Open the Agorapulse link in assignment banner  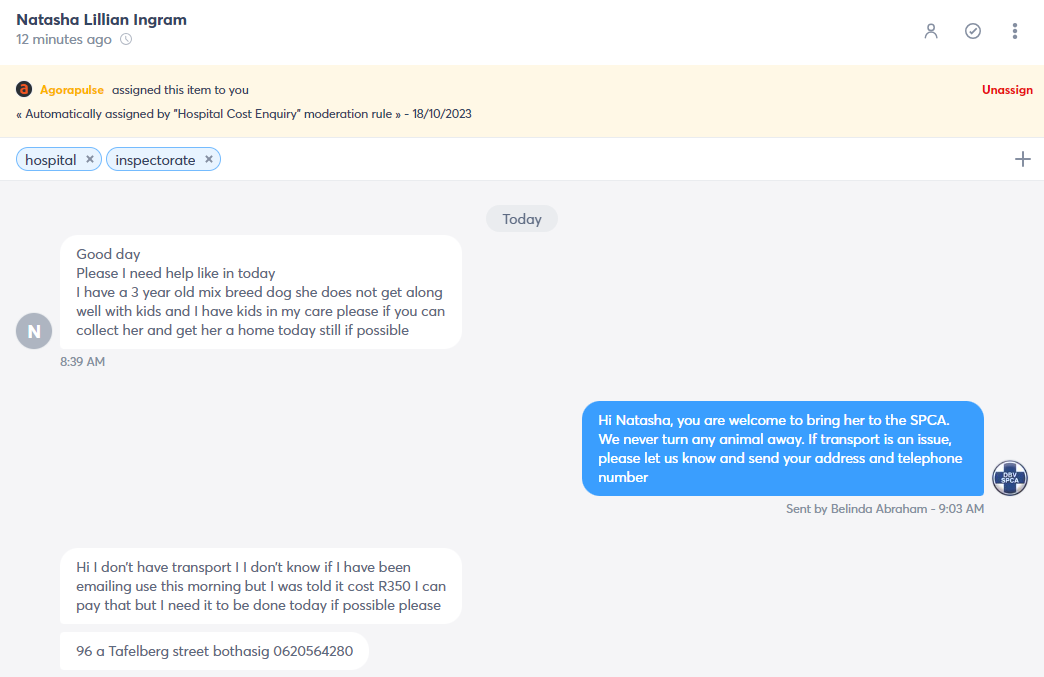click(x=72, y=90)
